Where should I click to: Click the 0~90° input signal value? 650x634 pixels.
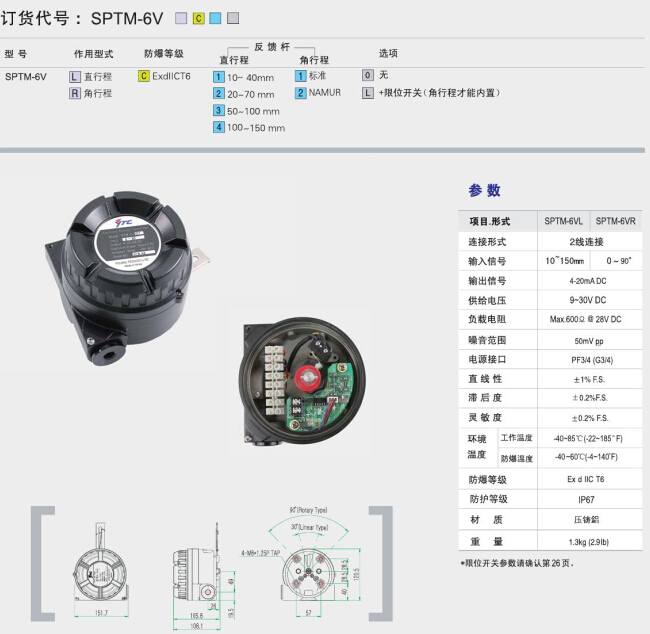click(x=618, y=261)
